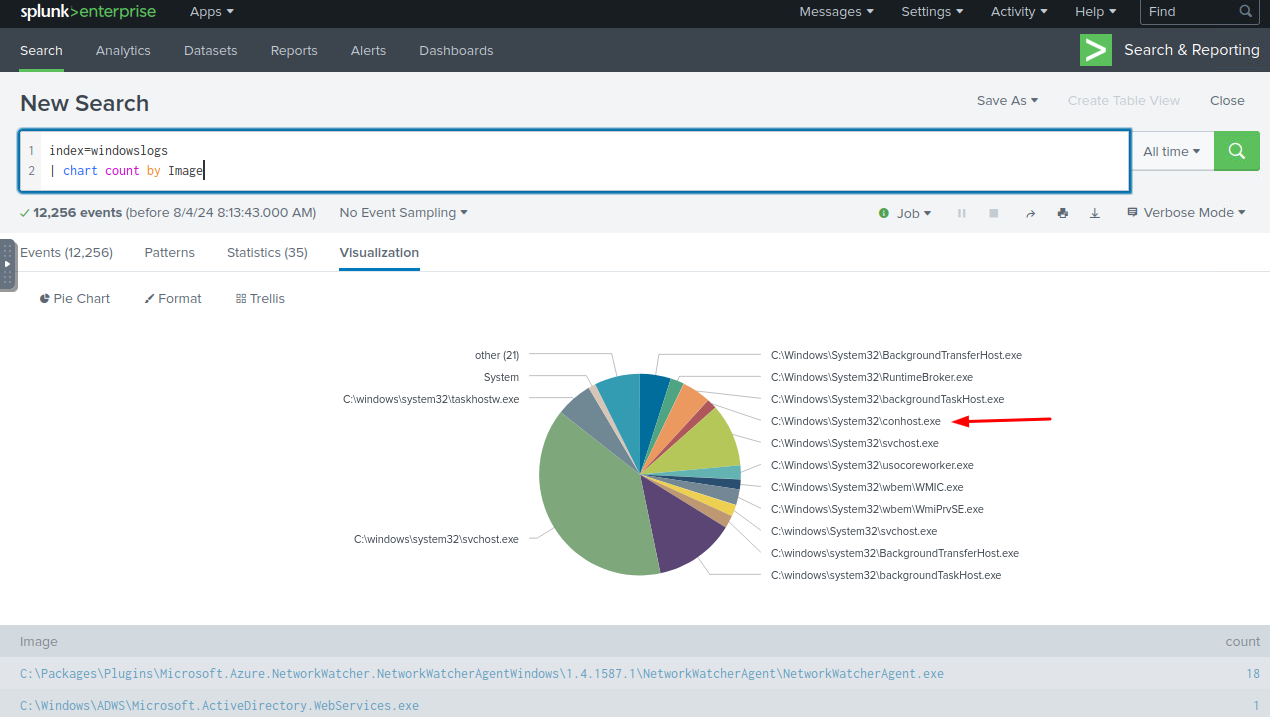Screen dimensions: 1270x717
Task: Open the NetworkWatcherAgent.exe image link
Action: (481, 673)
